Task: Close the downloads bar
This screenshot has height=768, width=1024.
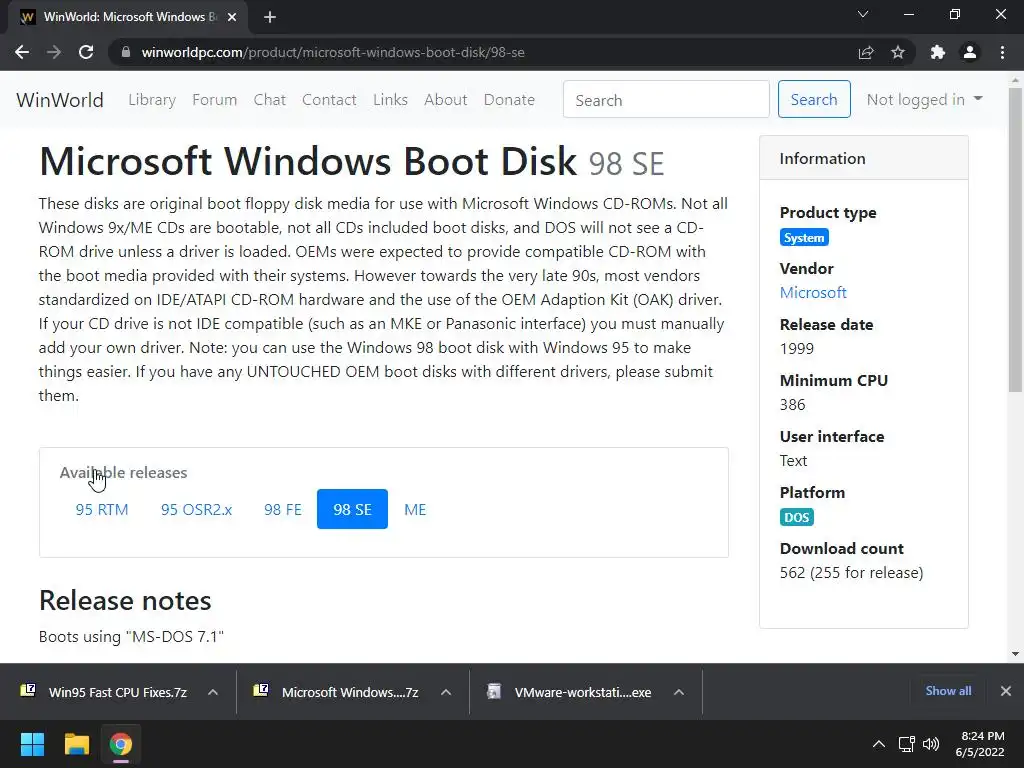Action: (x=1006, y=691)
